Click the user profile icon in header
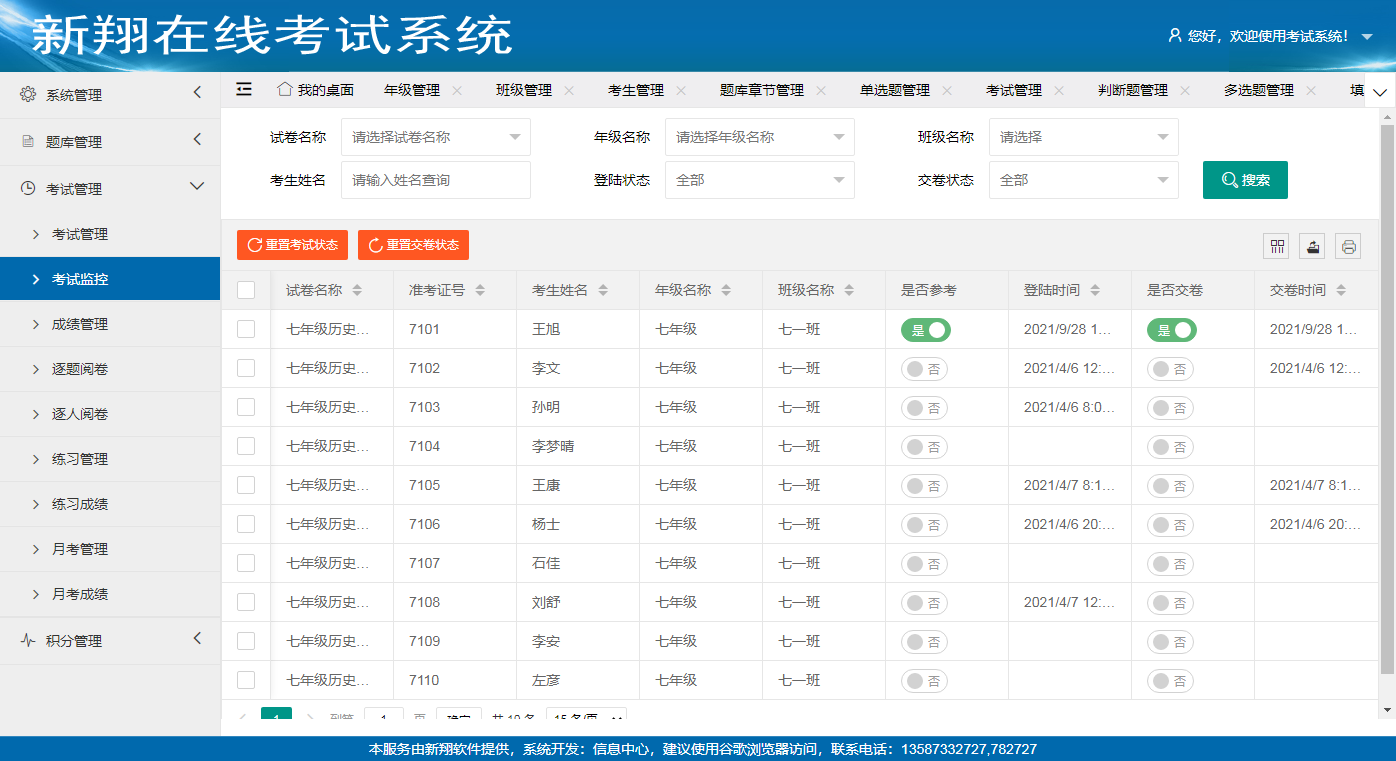Viewport: 1396px width, 761px height. click(1175, 36)
